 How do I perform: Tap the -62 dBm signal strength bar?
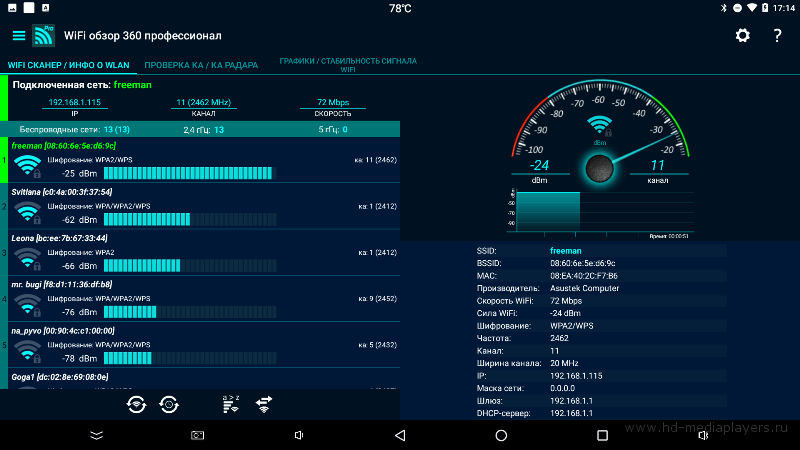pyautogui.click(x=190, y=220)
